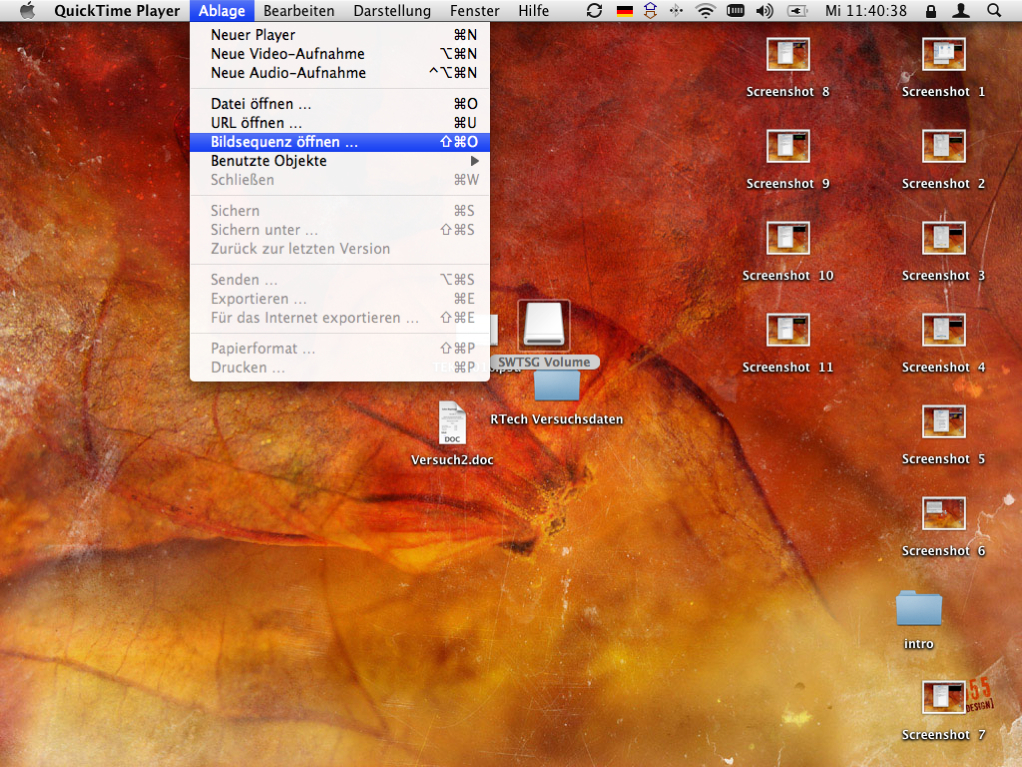Select Datei öffnen menu entry
Image resolution: width=1022 pixels, height=767 pixels.
tap(340, 104)
